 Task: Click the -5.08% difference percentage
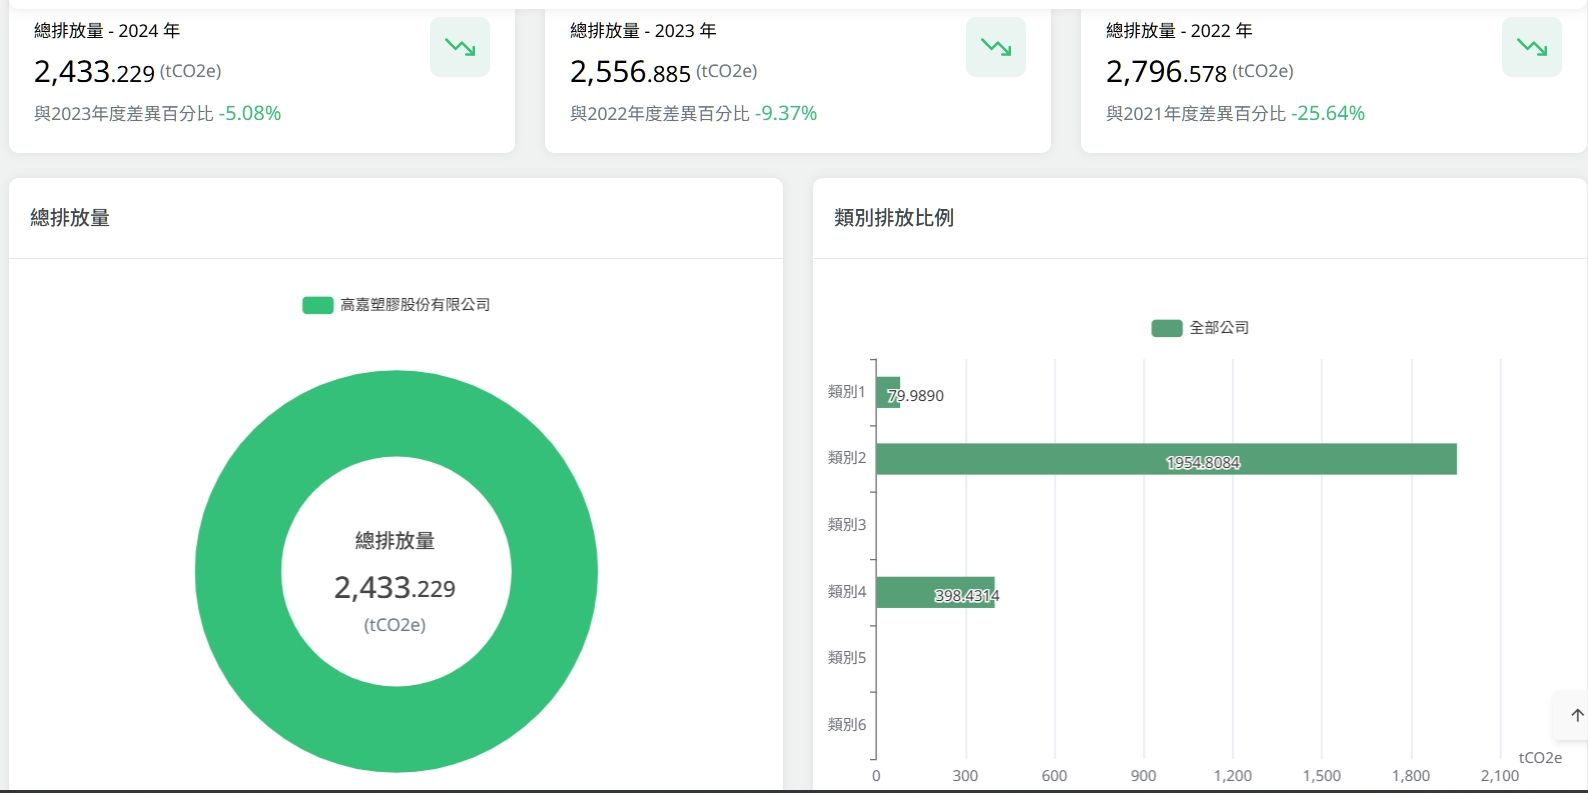[250, 114]
